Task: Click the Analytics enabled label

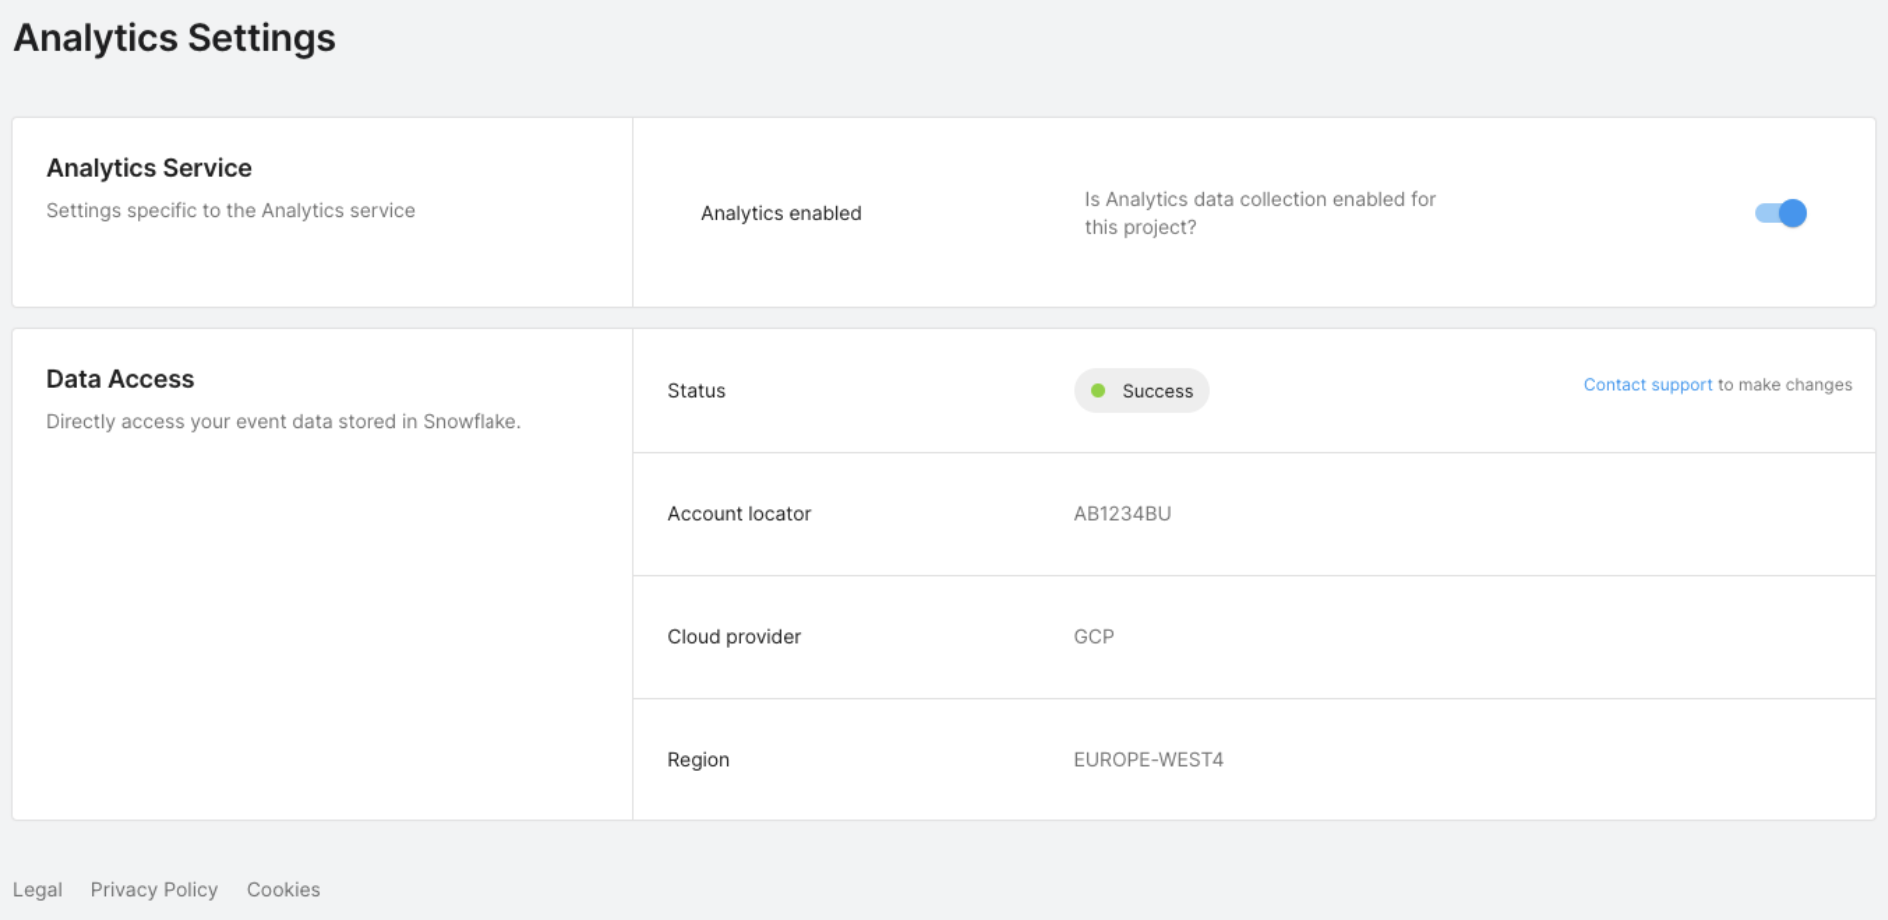Action: pyautogui.click(x=780, y=213)
